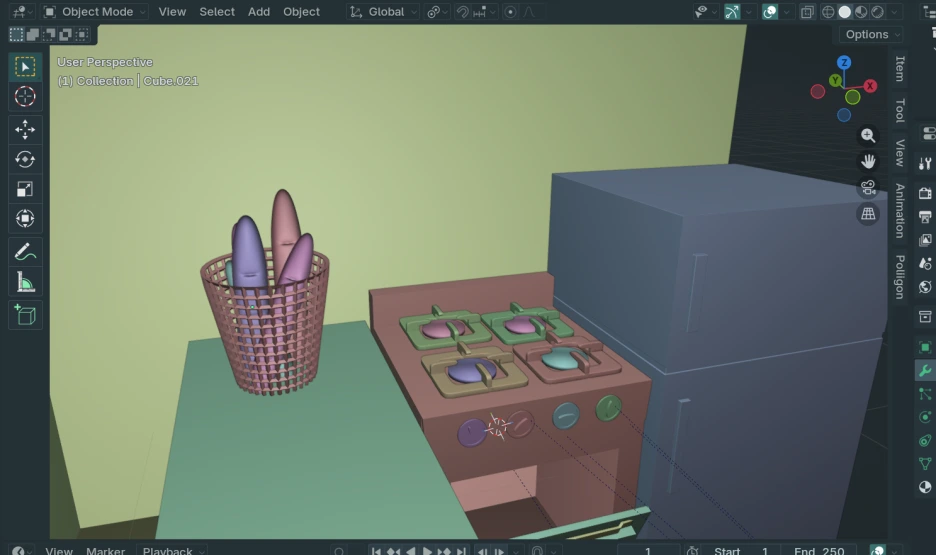936x555 pixels.
Task: Open the Object Data properties tab
Action: pyautogui.click(x=925, y=464)
